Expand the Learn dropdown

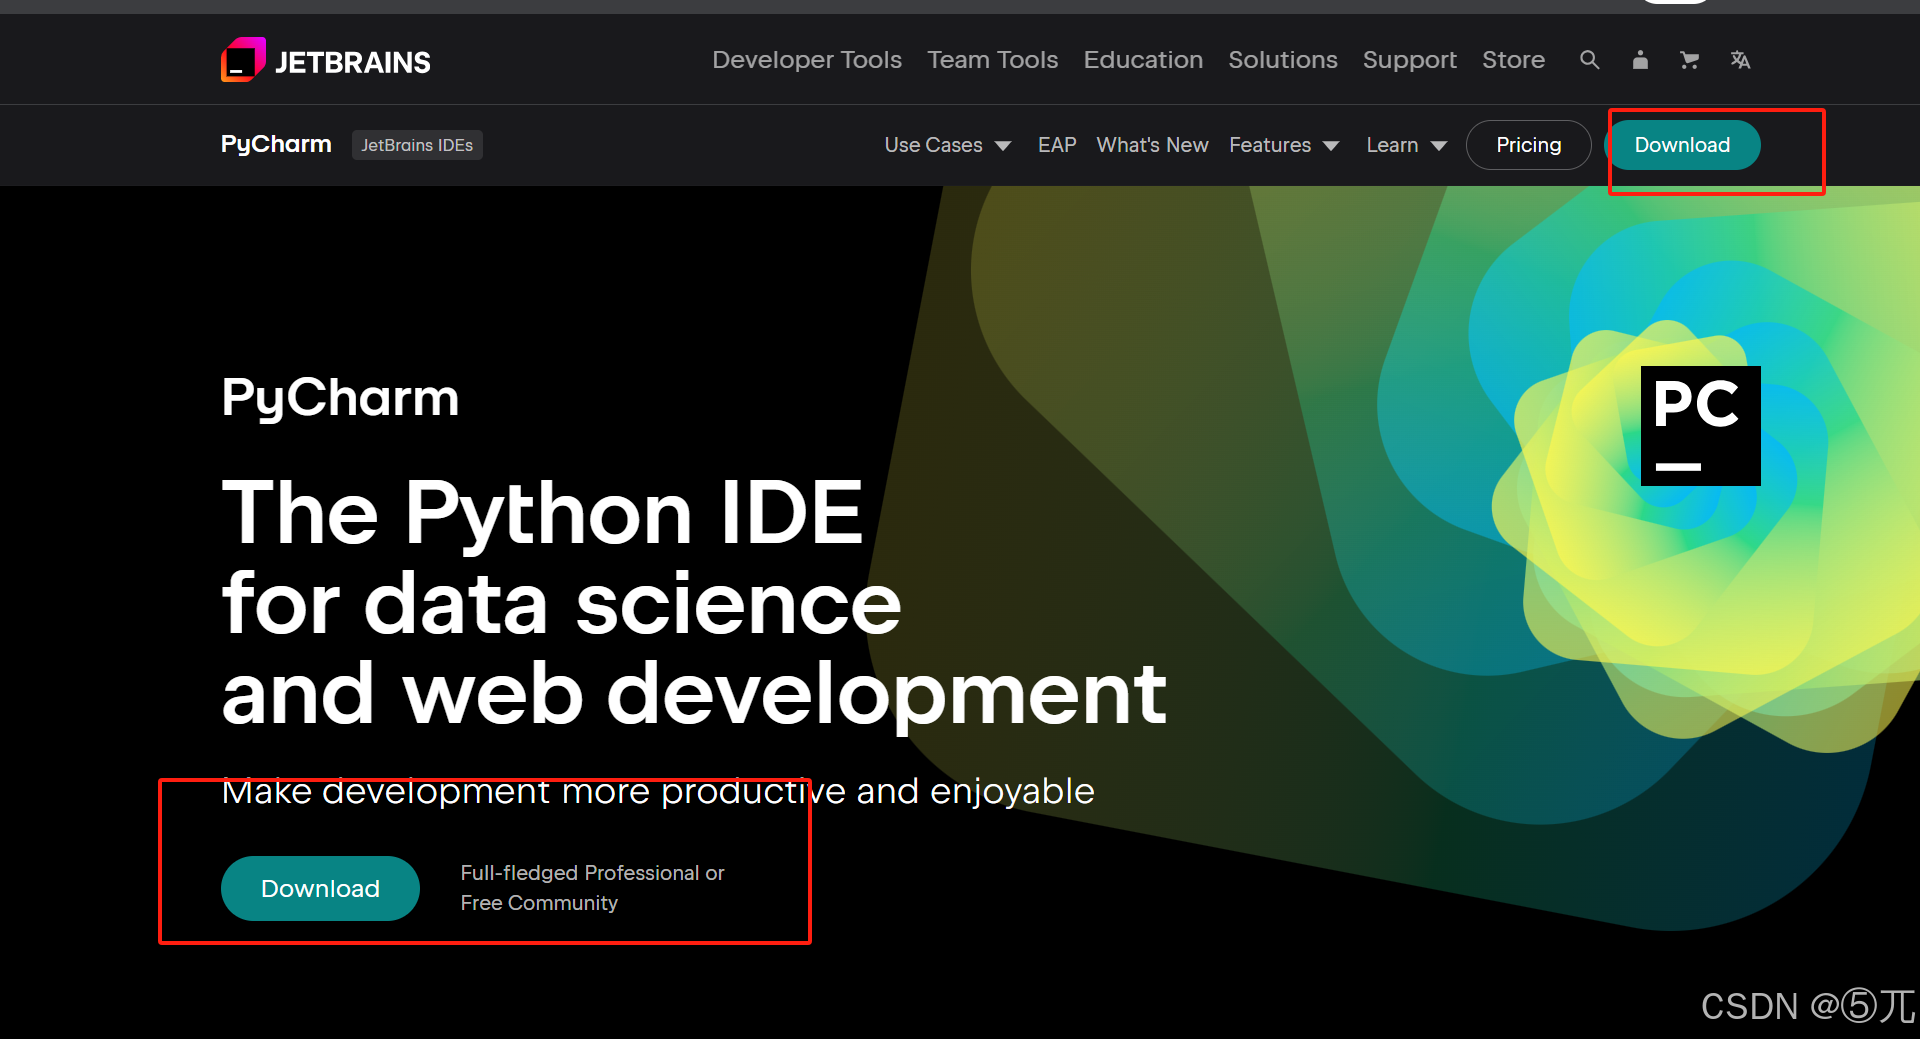(1406, 145)
